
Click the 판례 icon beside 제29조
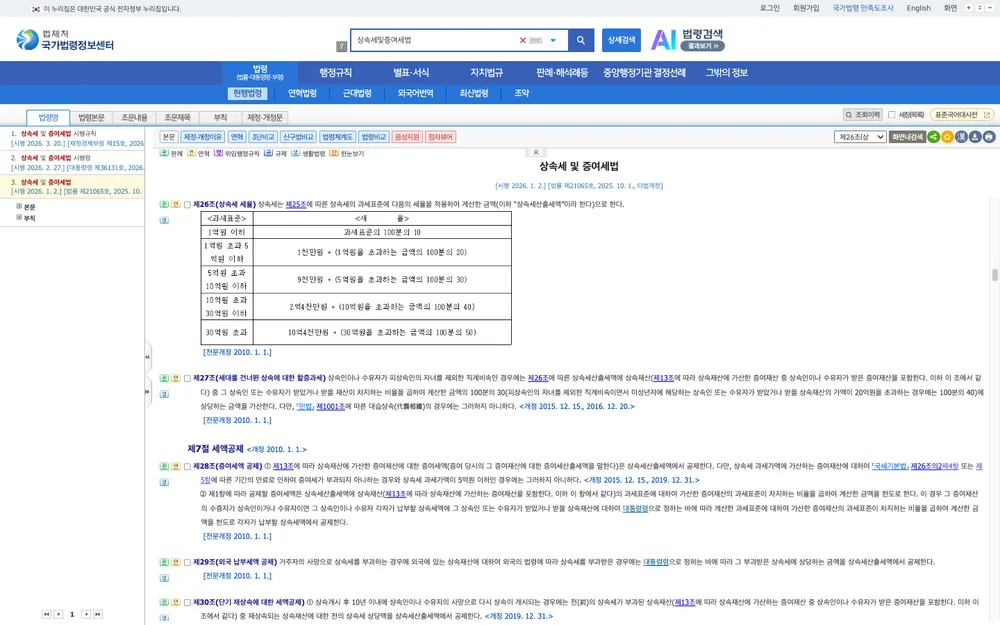point(164,562)
